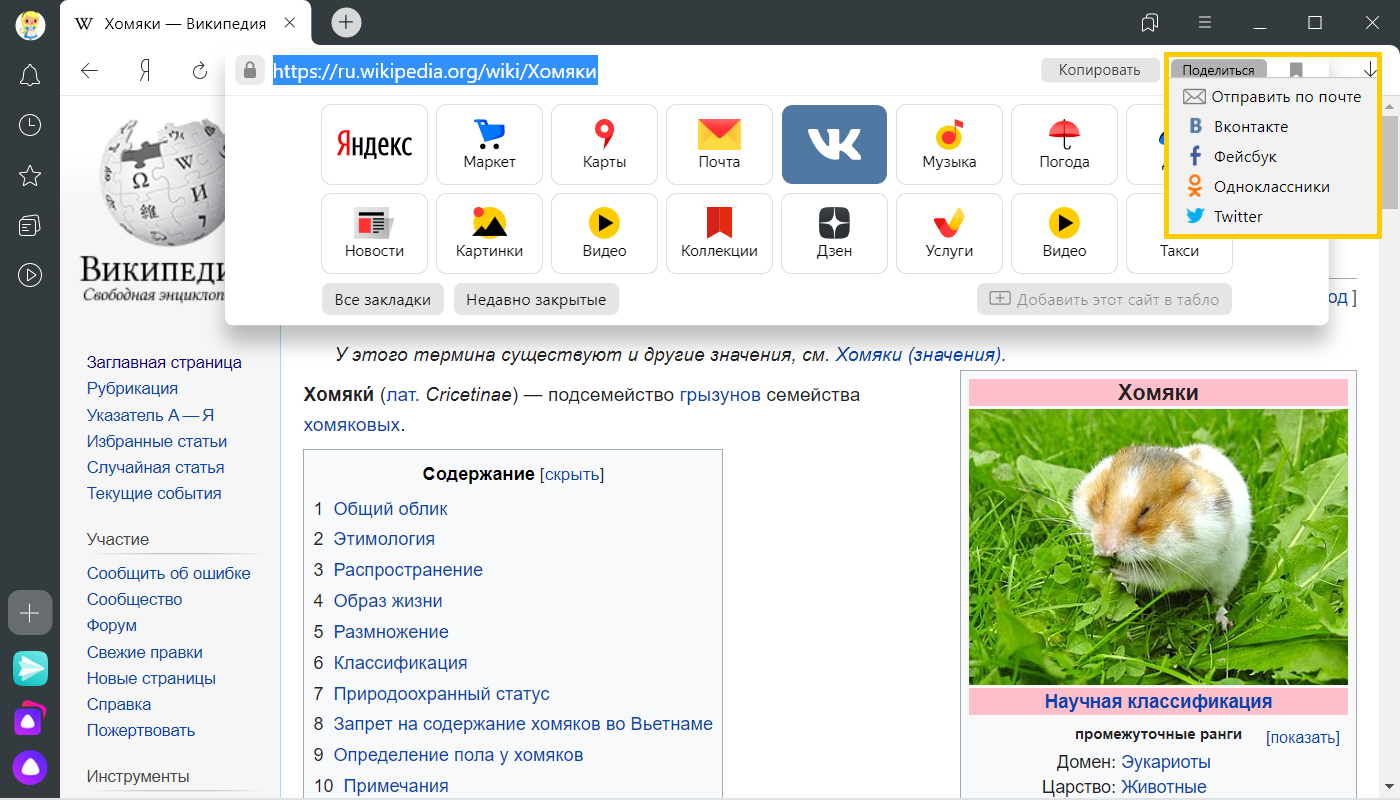
Task: Open the Дзен tile
Action: (834, 234)
